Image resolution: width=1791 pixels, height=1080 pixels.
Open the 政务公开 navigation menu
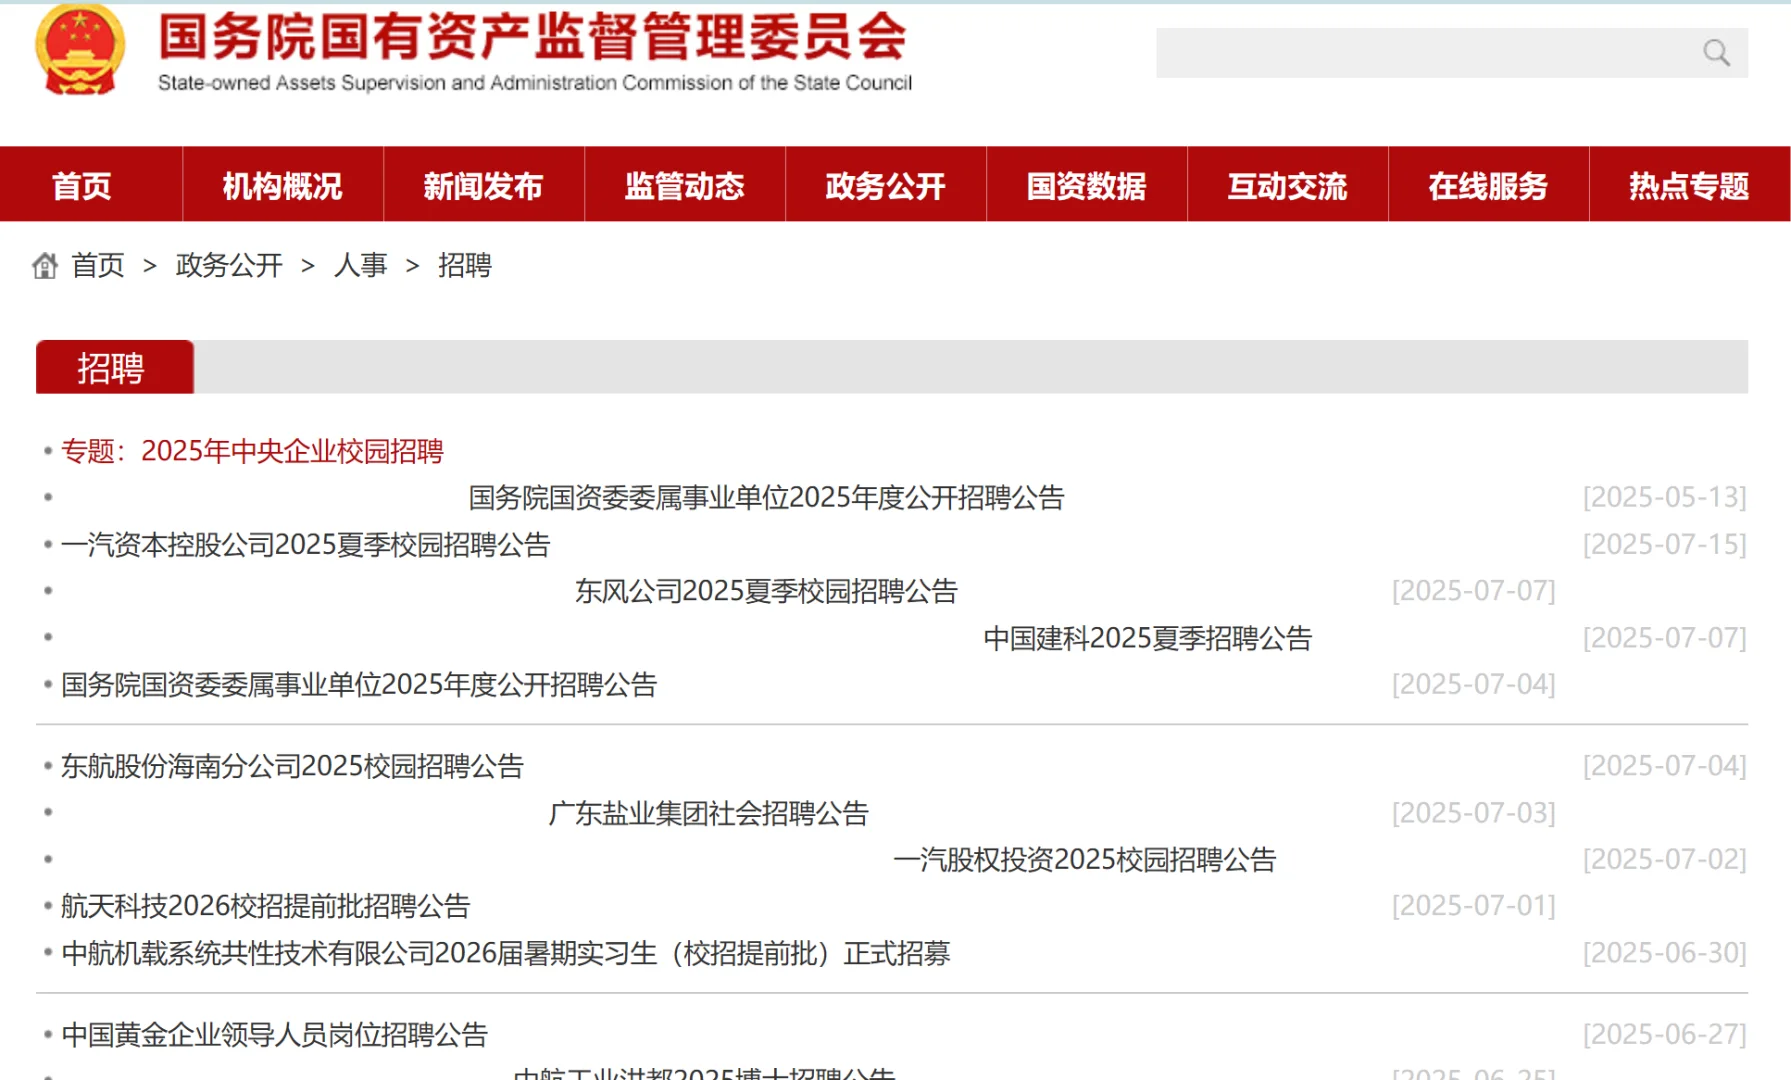coord(886,185)
